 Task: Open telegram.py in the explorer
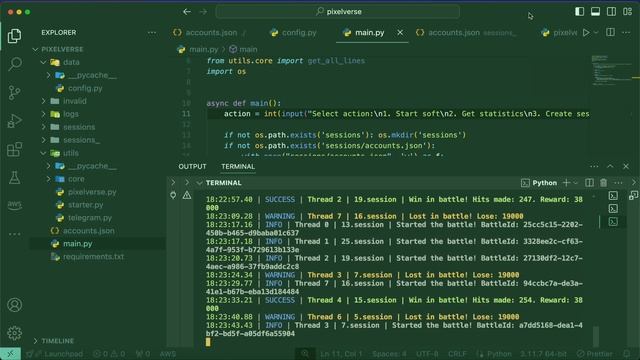90,218
